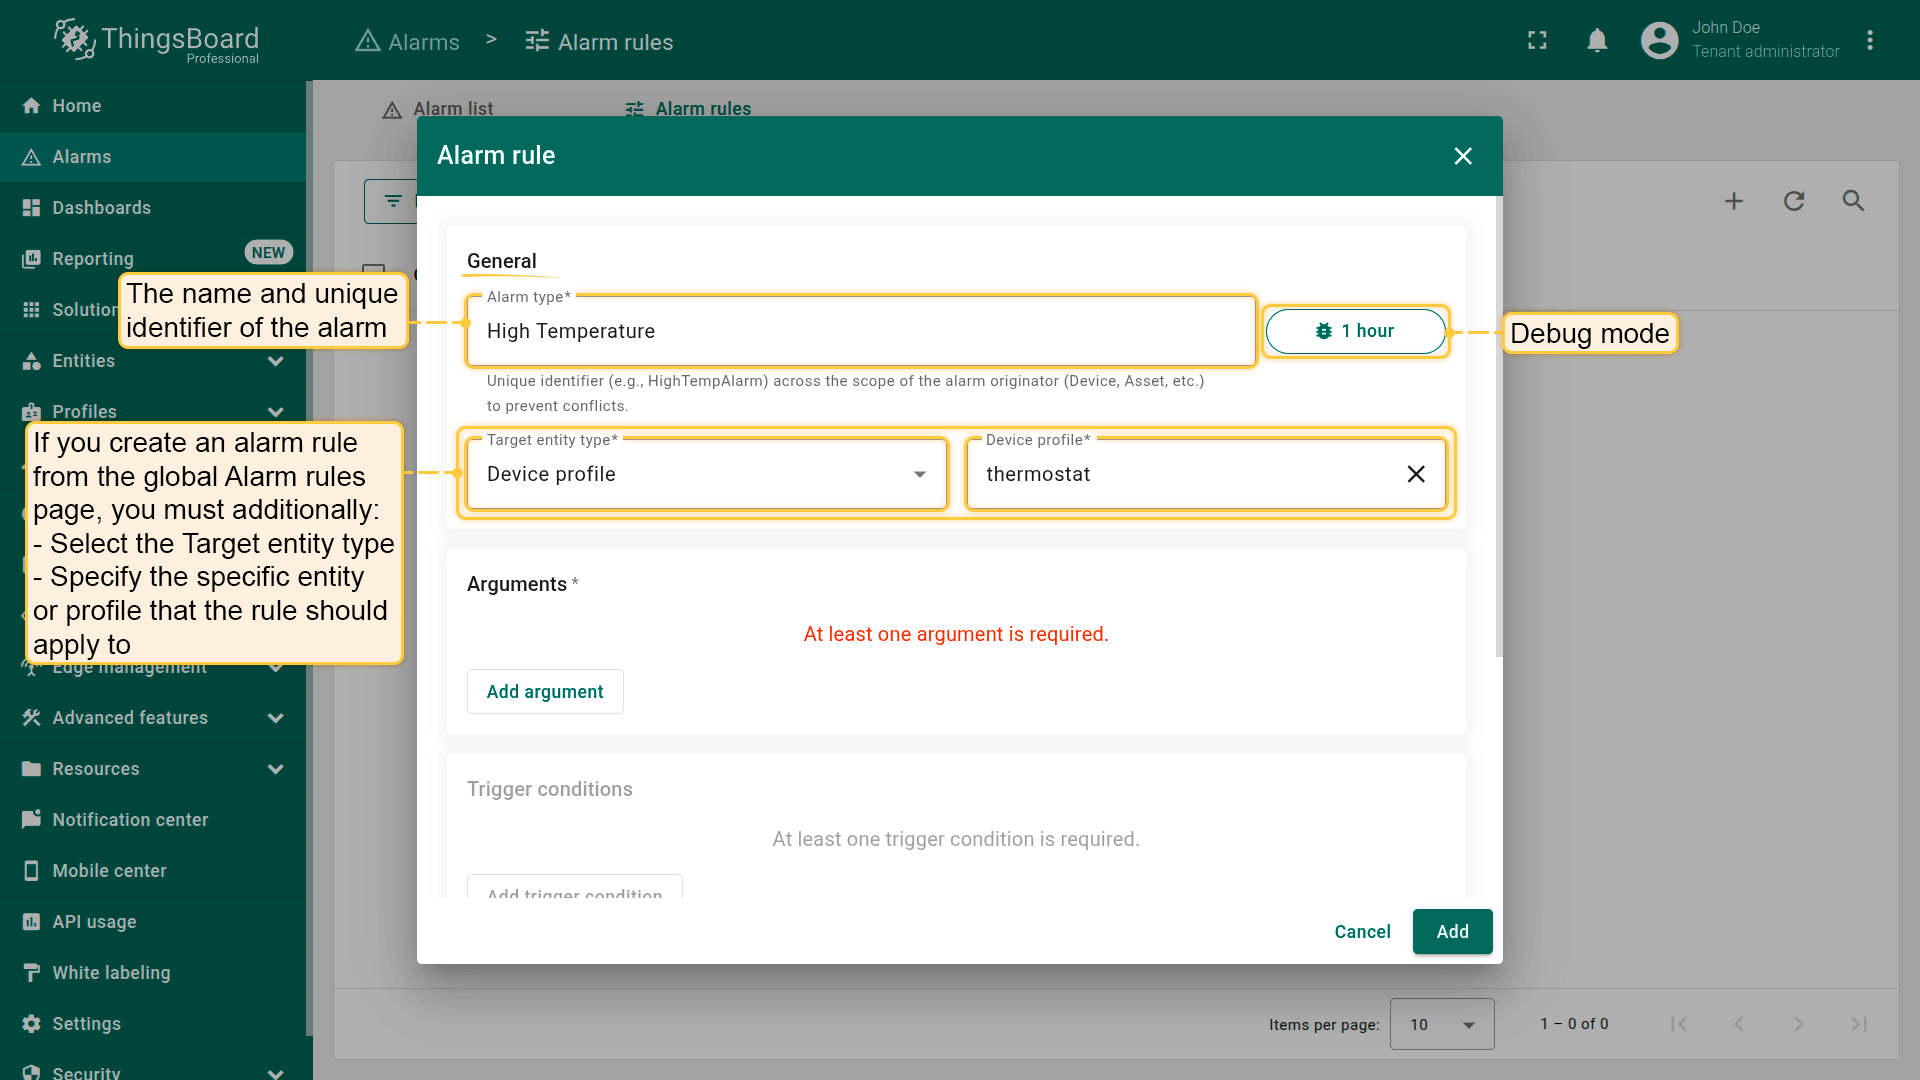Click the Add argument button
1920x1080 pixels.
545,692
